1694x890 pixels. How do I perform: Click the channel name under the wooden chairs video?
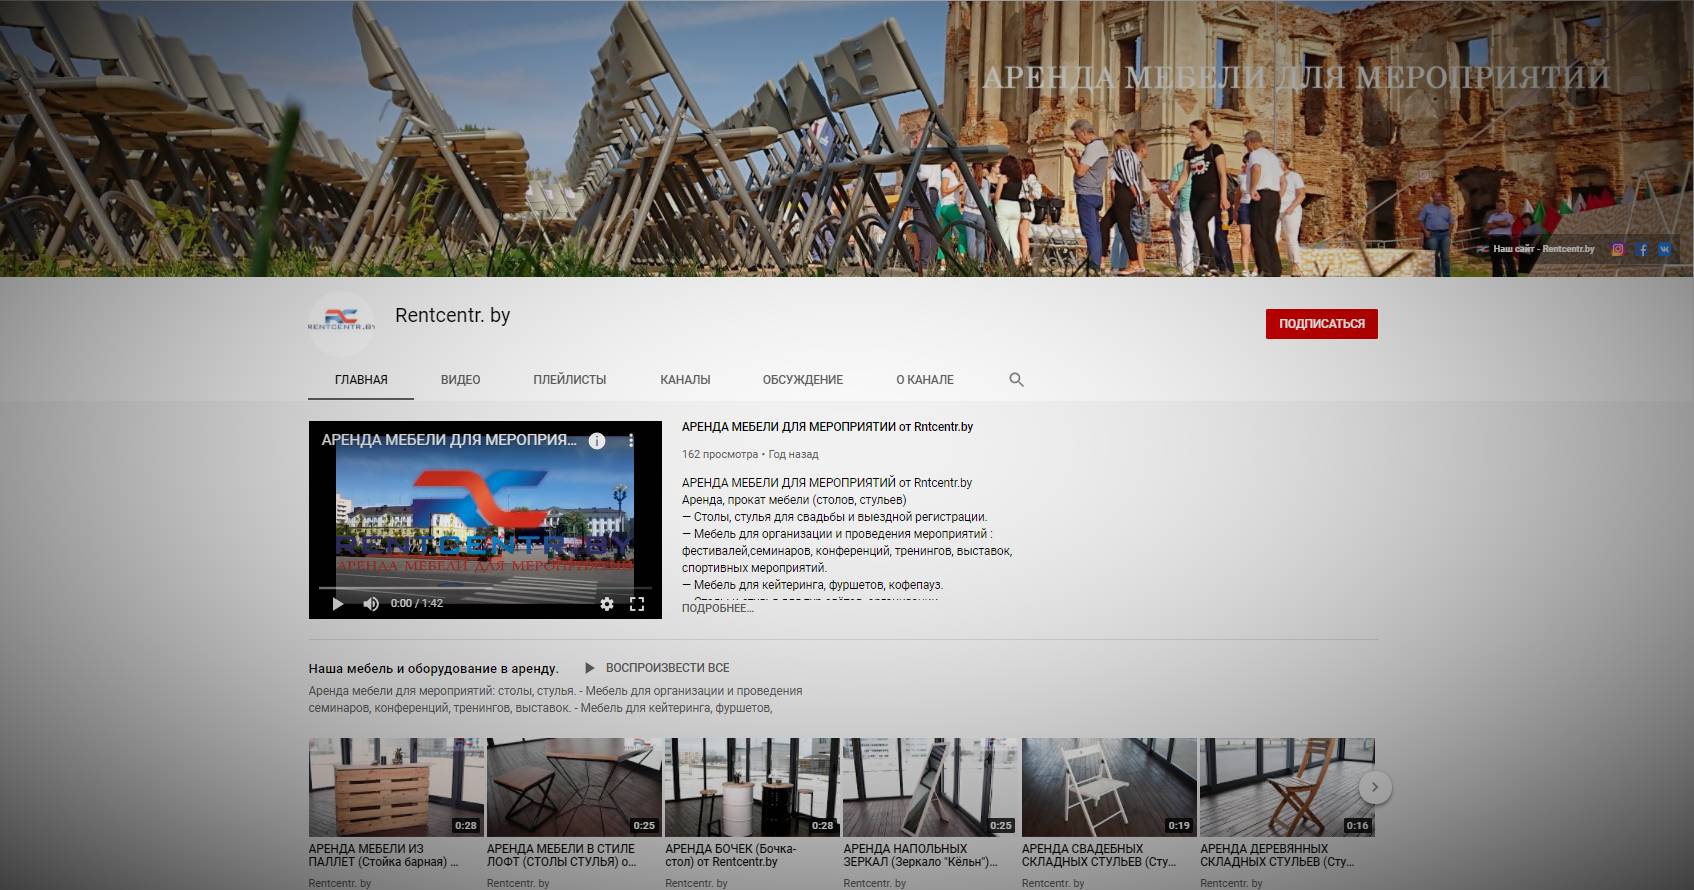pyautogui.click(x=1231, y=883)
